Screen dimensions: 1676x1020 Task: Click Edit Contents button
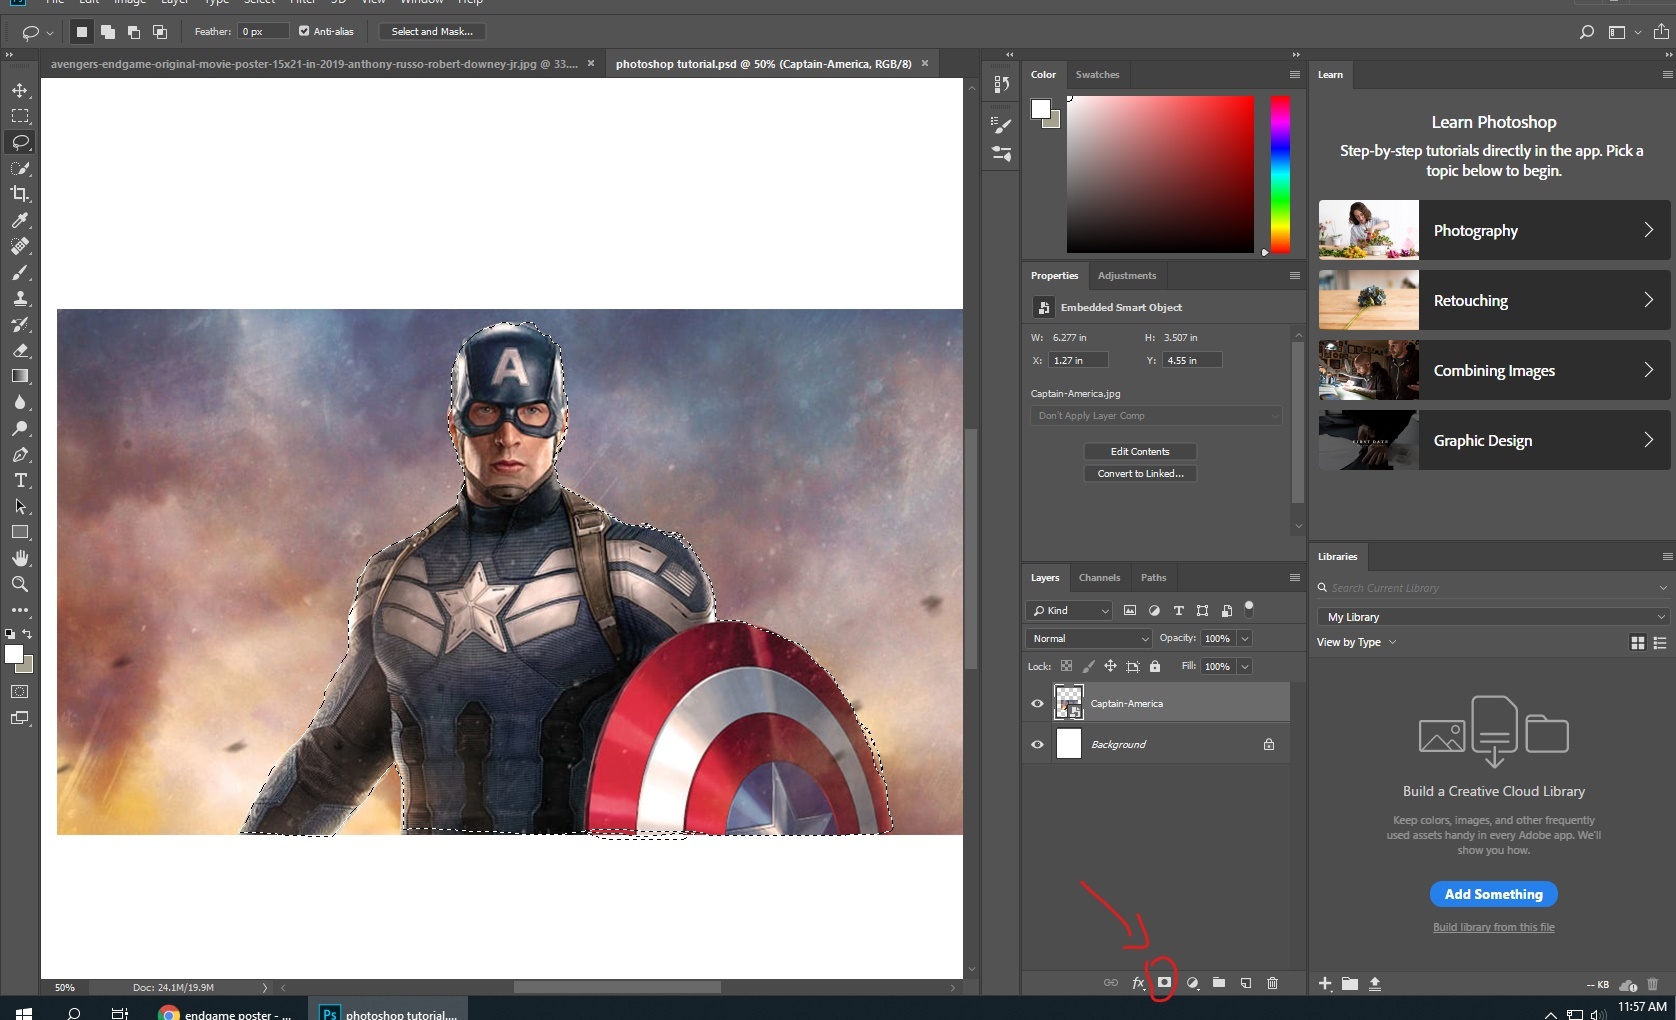click(x=1140, y=451)
